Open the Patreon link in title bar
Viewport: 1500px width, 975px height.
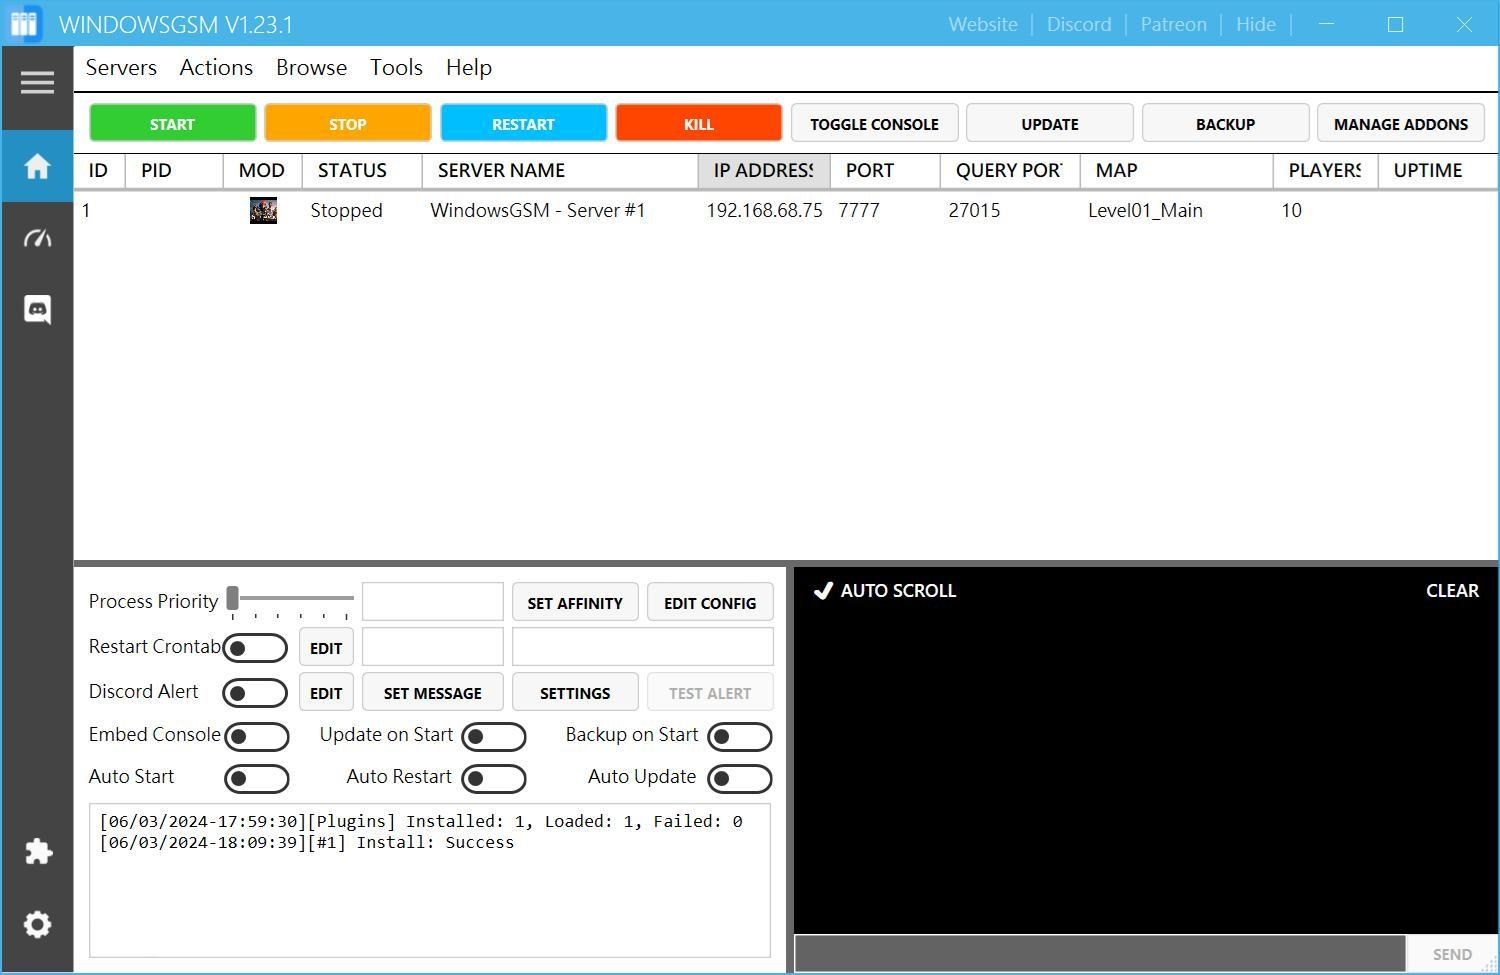(1173, 24)
